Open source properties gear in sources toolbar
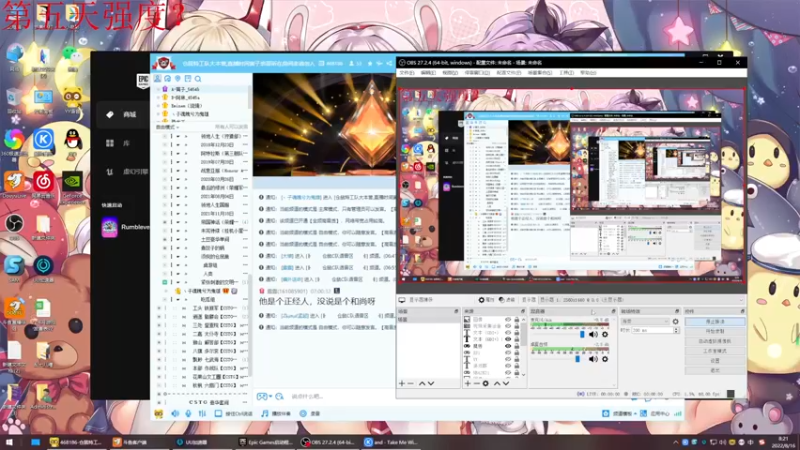800x450 pixels. coord(485,383)
